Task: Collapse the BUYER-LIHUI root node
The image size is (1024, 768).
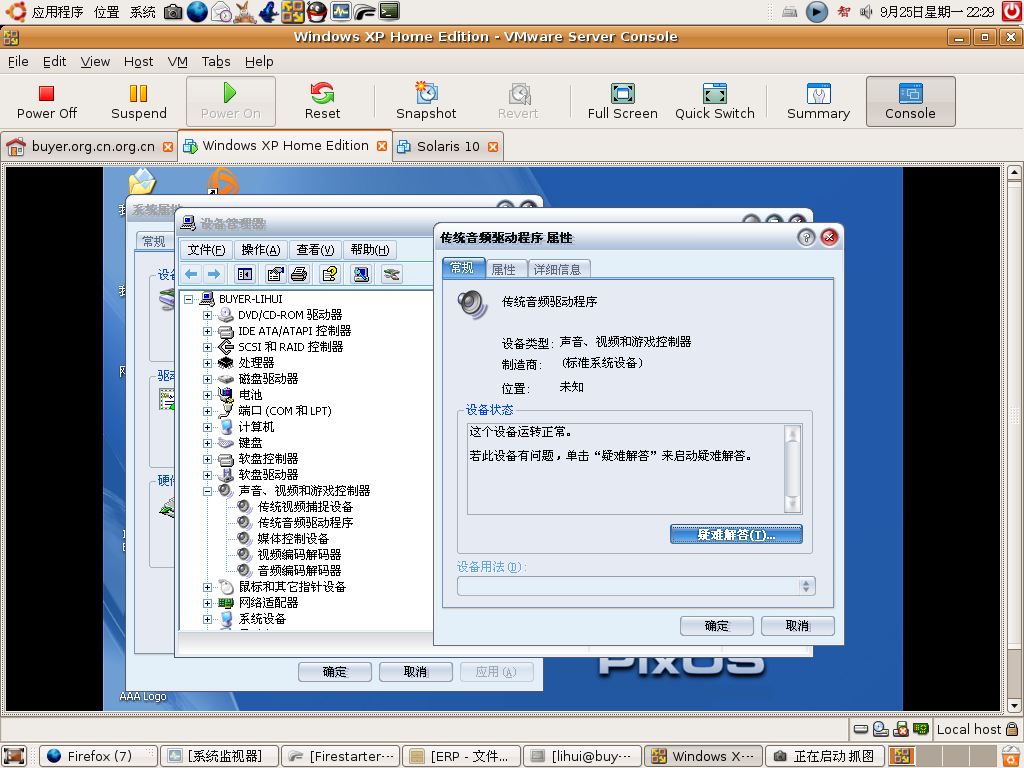Action: tap(188, 299)
